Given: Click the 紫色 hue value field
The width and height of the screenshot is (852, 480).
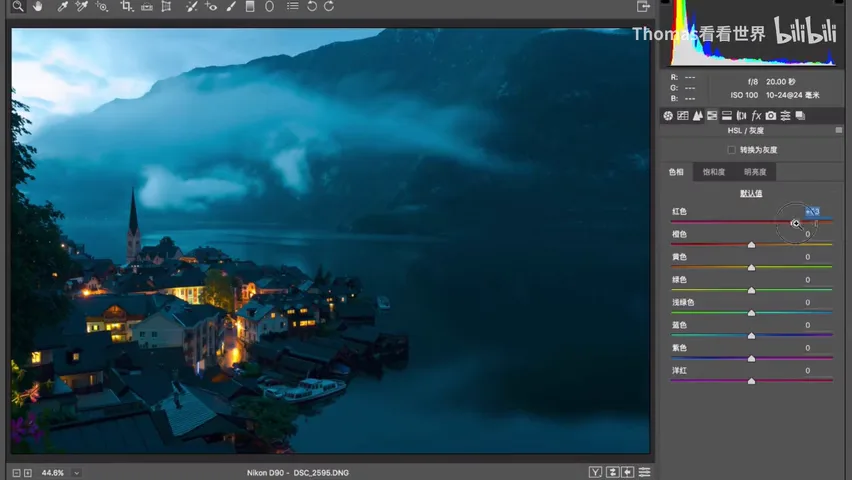Looking at the screenshot, I should (807, 348).
